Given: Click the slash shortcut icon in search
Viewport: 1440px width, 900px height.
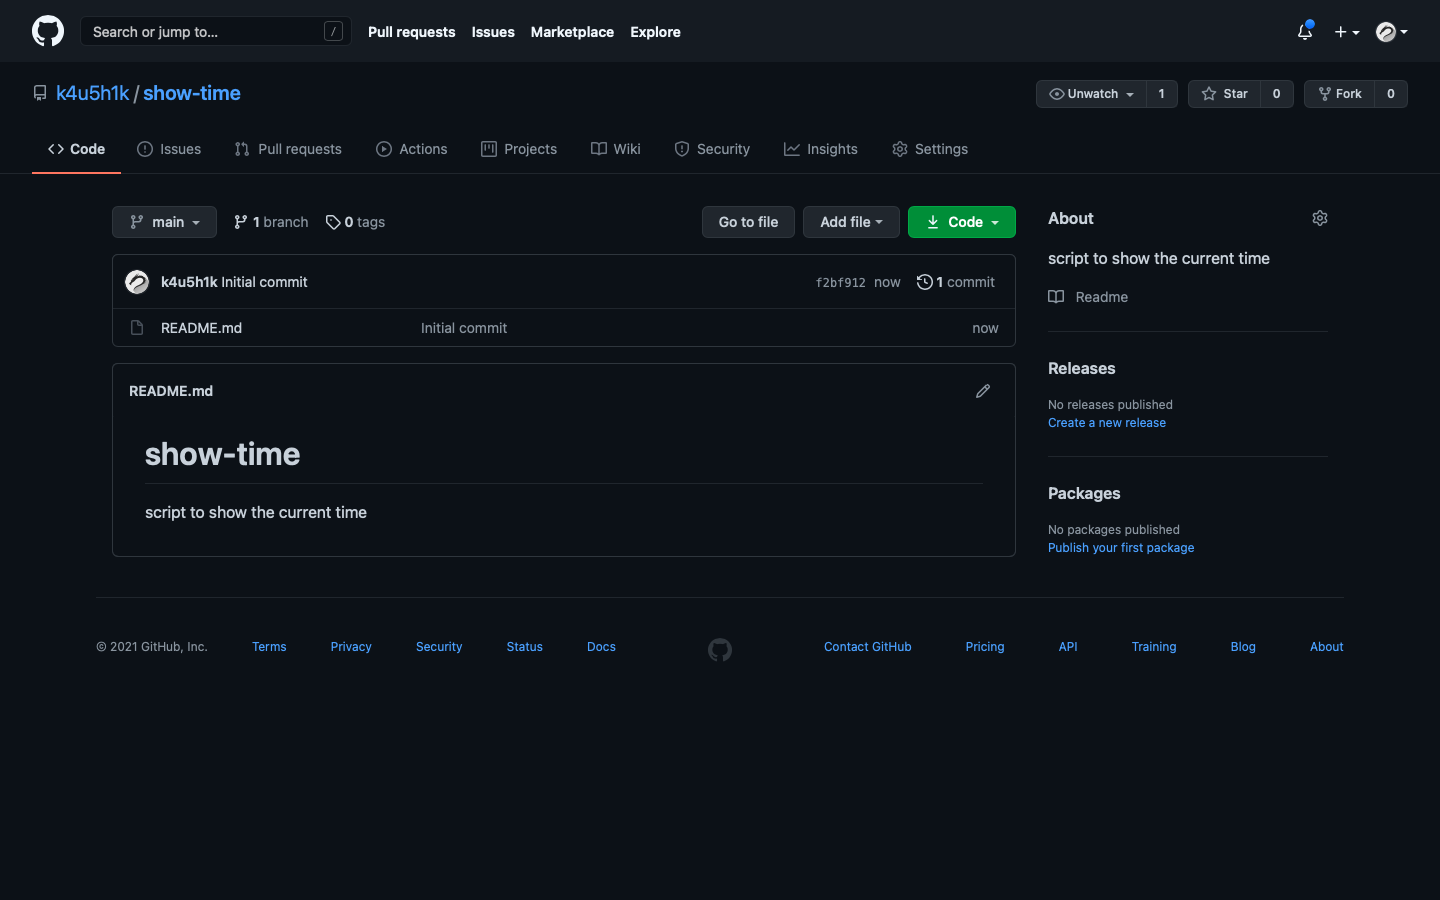Looking at the screenshot, I should [x=334, y=32].
